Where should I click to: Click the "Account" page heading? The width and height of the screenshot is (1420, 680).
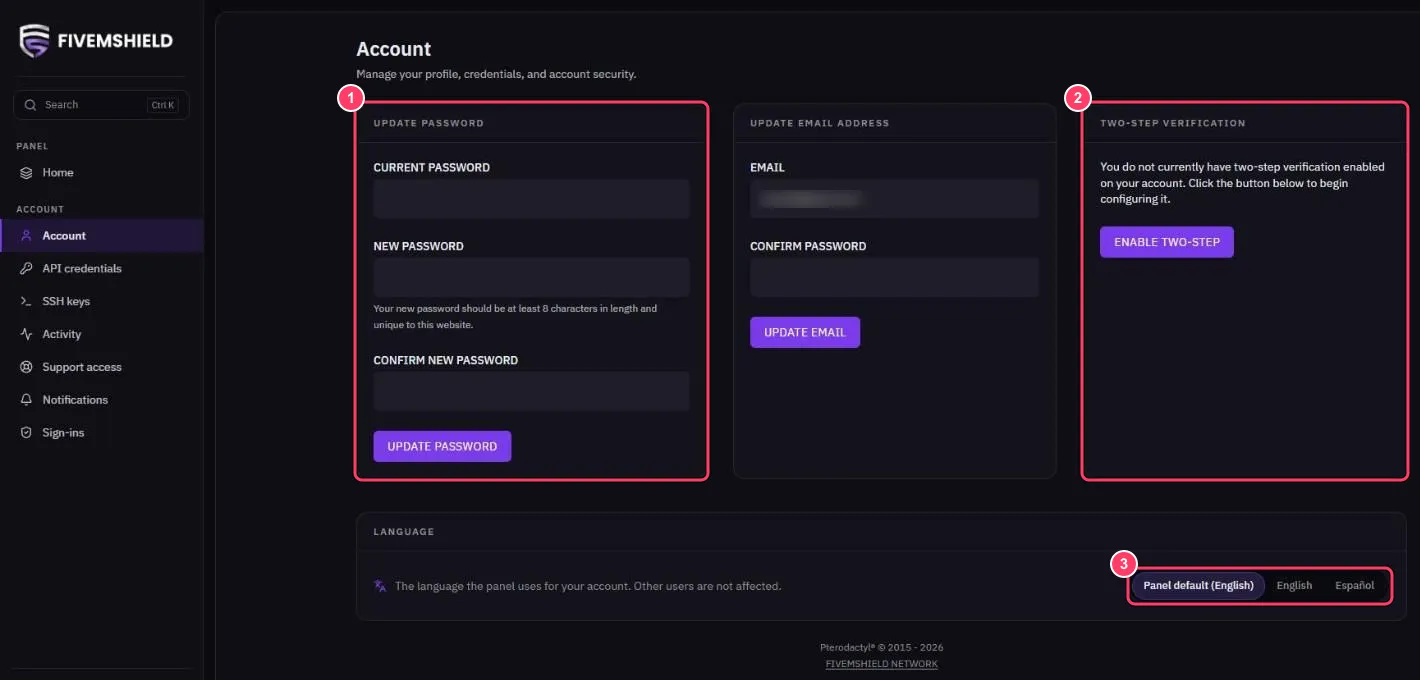coord(394,49)
